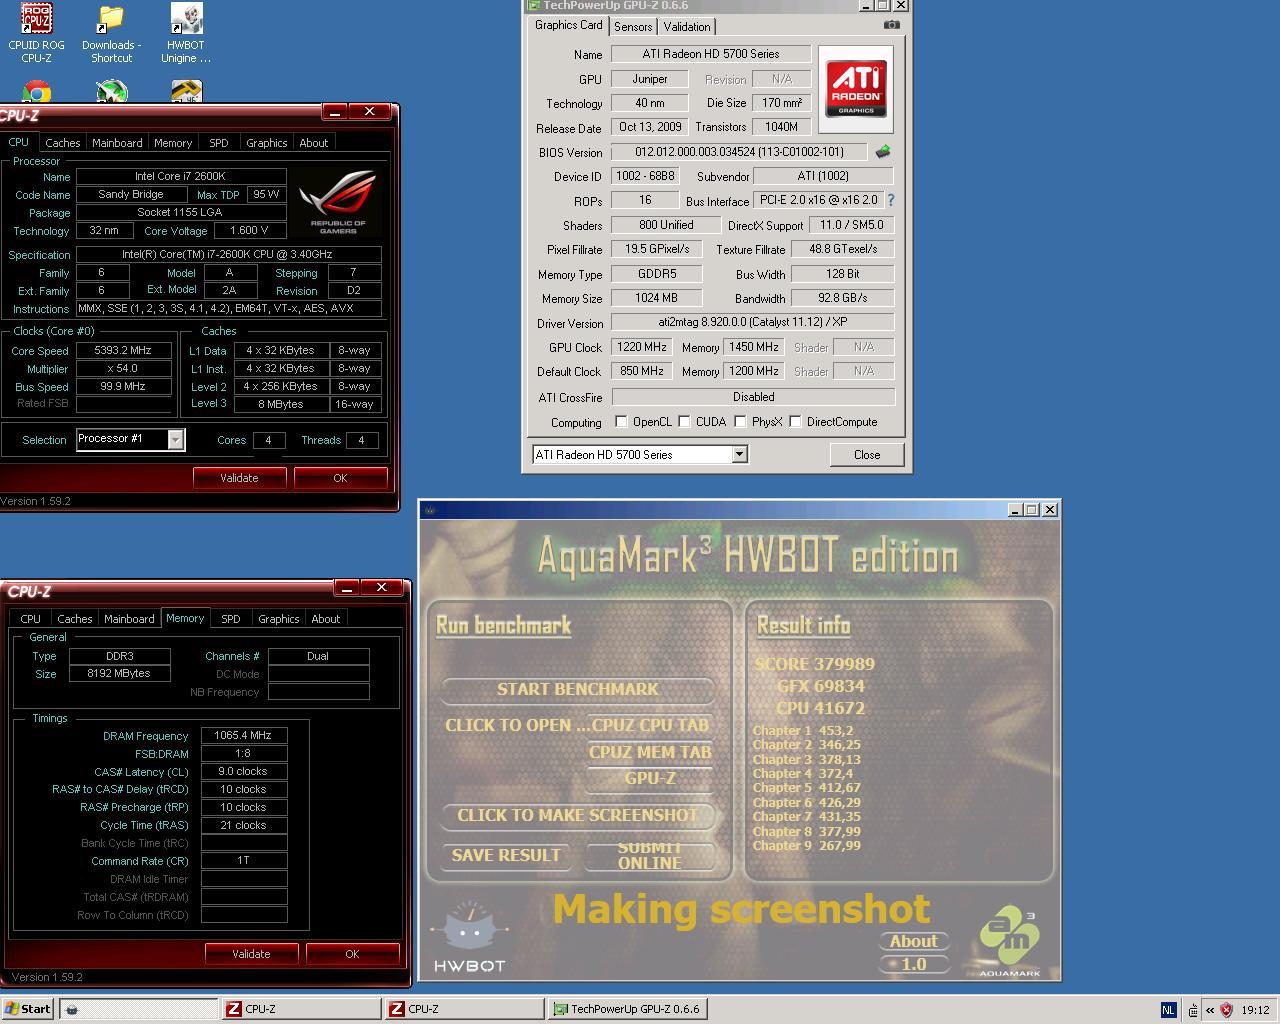1280x1024 pixels.
Task: Select Graphics Card tab in GPU-Z
Action: 568,25
